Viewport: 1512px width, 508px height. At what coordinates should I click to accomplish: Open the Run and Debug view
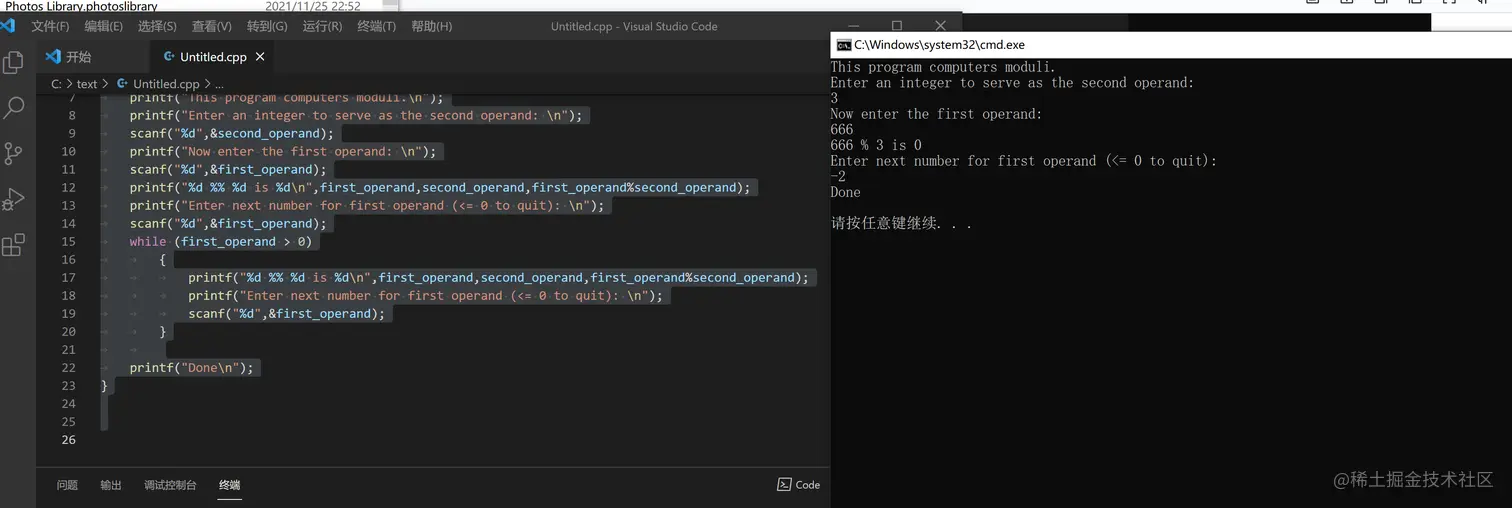(x=13, y=199)
